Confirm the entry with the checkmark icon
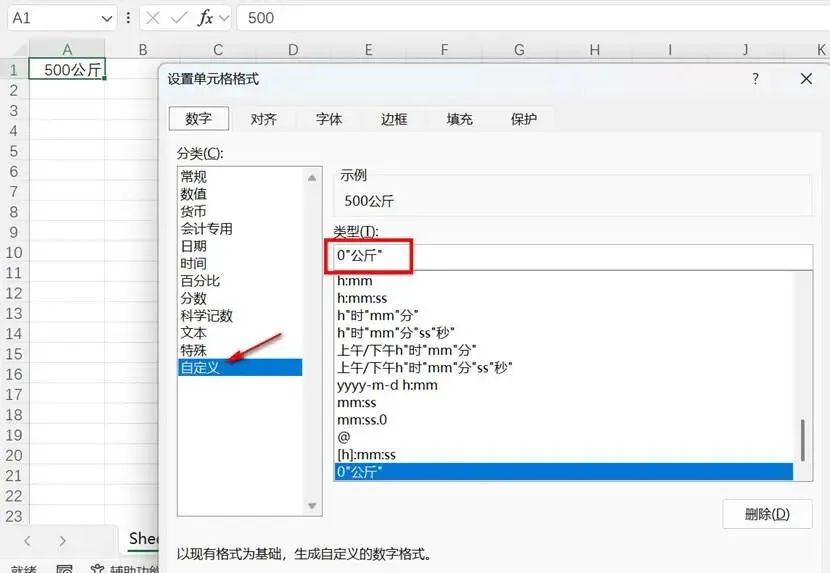This screenshot has height=573, width=830. coord(179,18)
